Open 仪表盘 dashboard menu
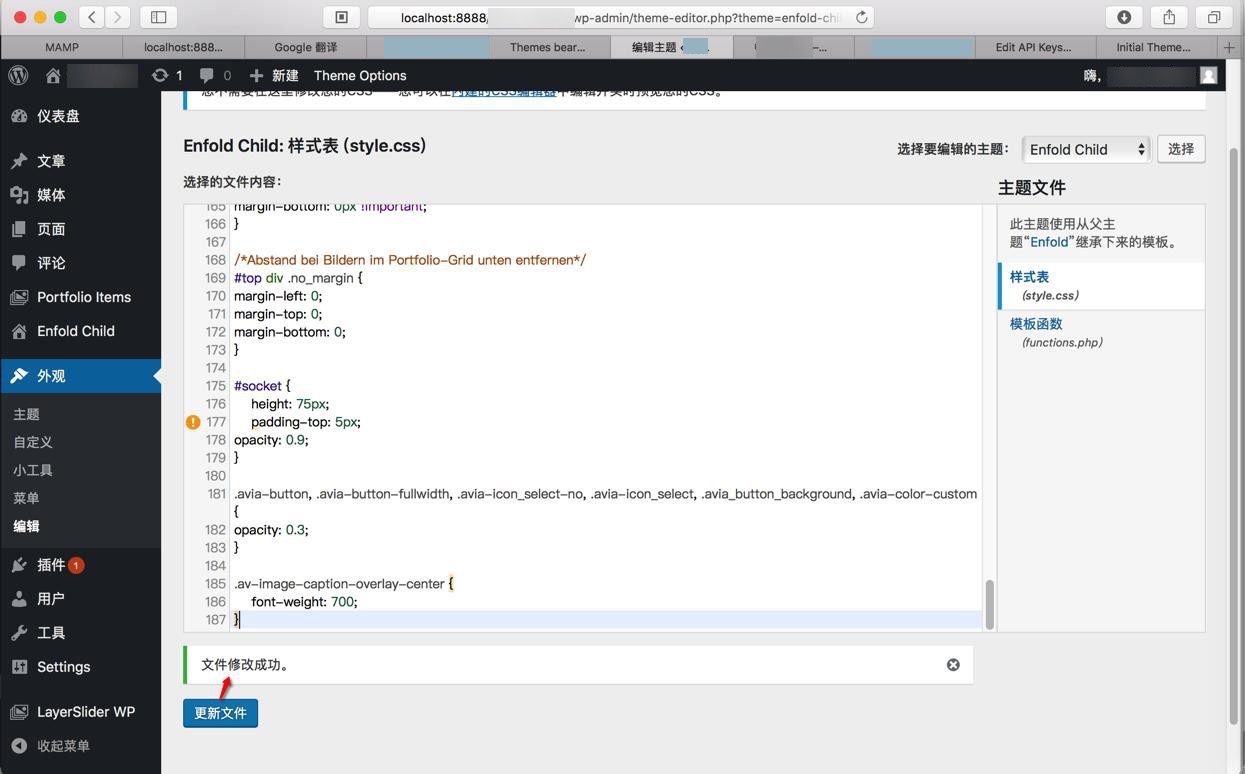Viewport: 1245px width, 774px height. click(x=80, y=116)
